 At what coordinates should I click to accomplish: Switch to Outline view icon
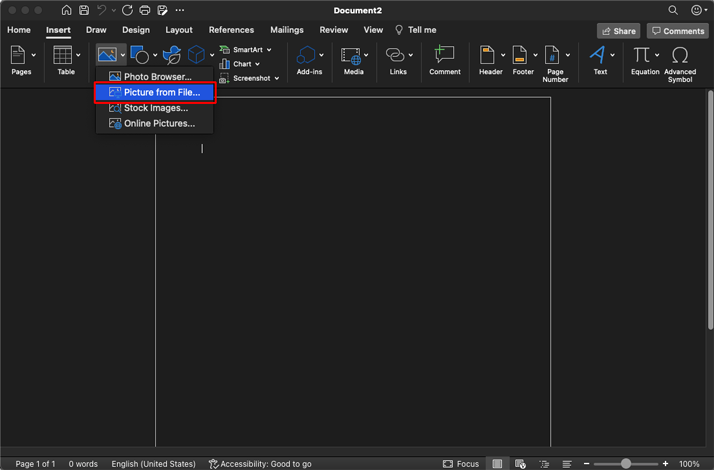(544, 464)
